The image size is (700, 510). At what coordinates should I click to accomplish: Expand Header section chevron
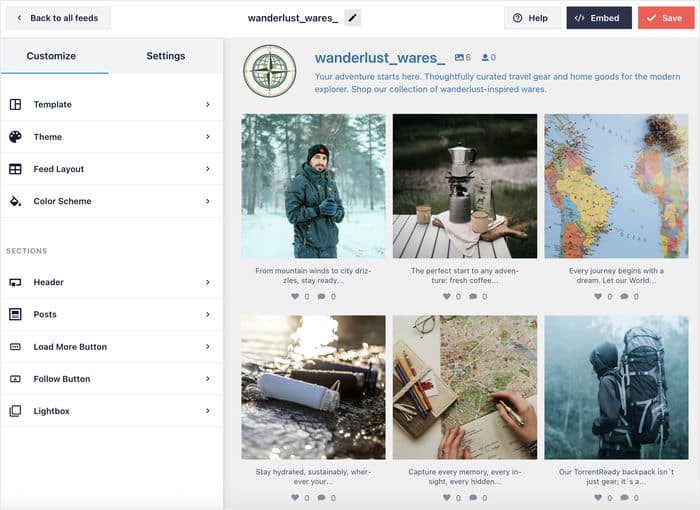[208, 282]
